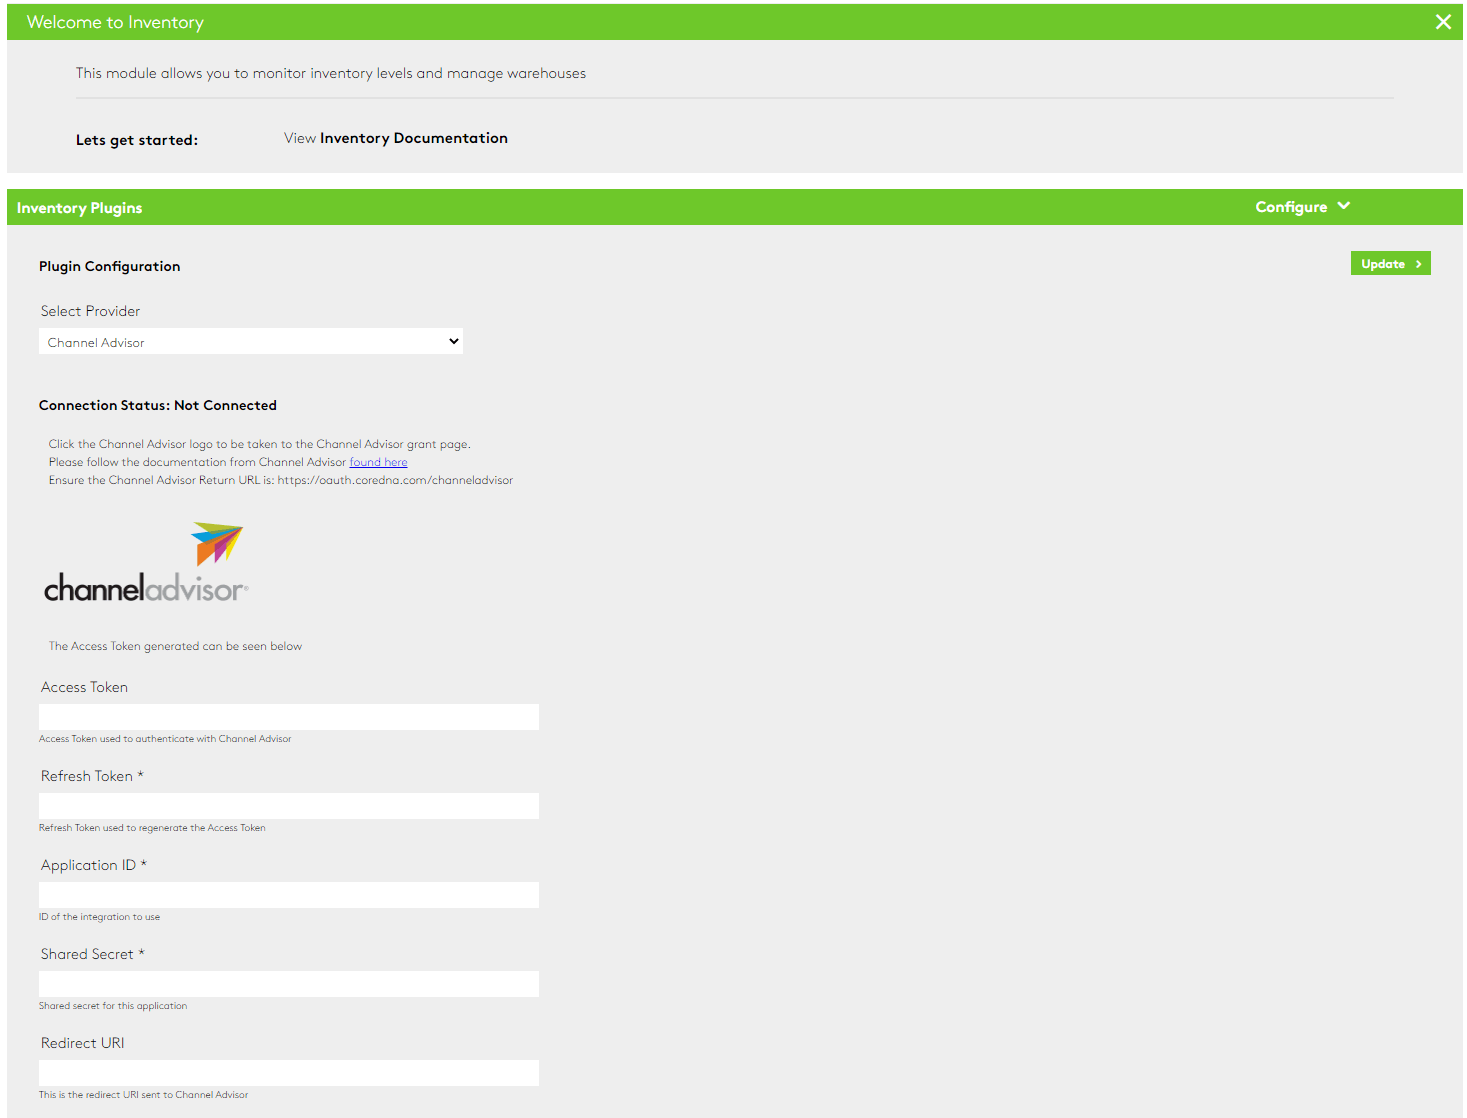1467x1118 pixels.
Task: Click the Refresh Token input box
Action: click(288, 805)
